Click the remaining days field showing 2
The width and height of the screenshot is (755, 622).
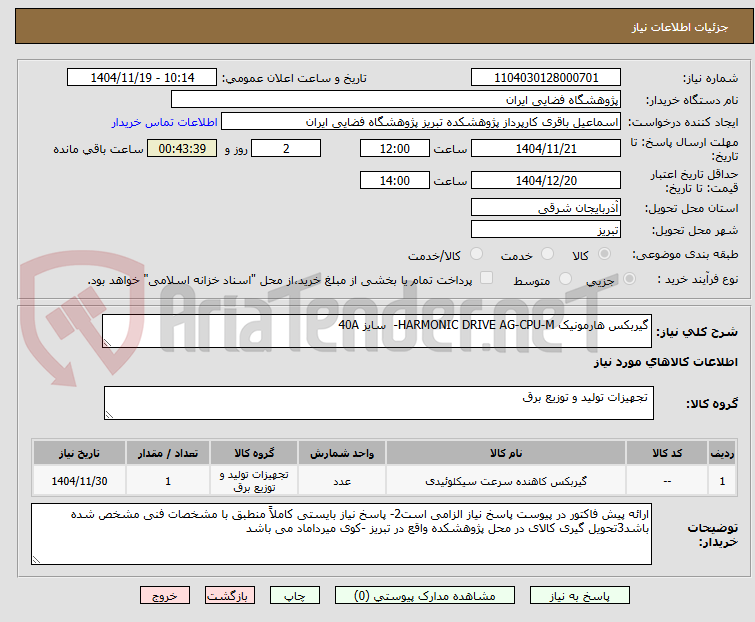(x=286, y=148)
